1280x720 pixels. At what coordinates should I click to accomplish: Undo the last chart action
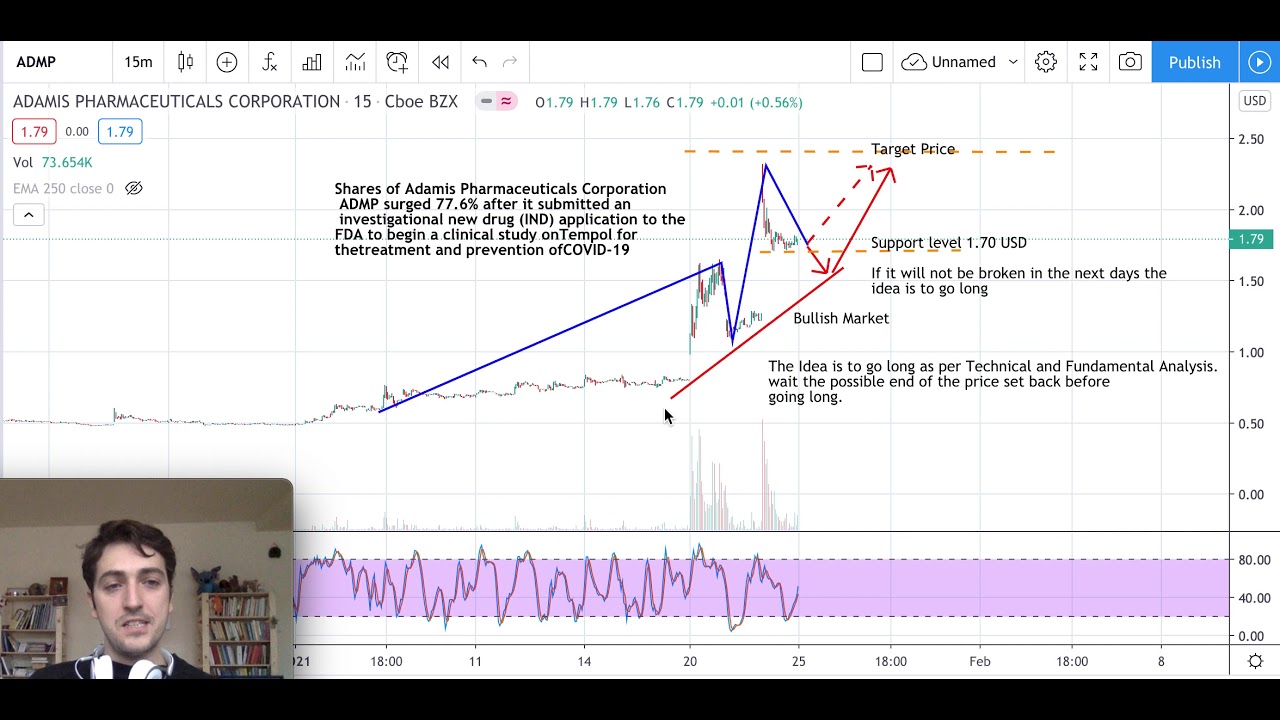coord(479,62)
